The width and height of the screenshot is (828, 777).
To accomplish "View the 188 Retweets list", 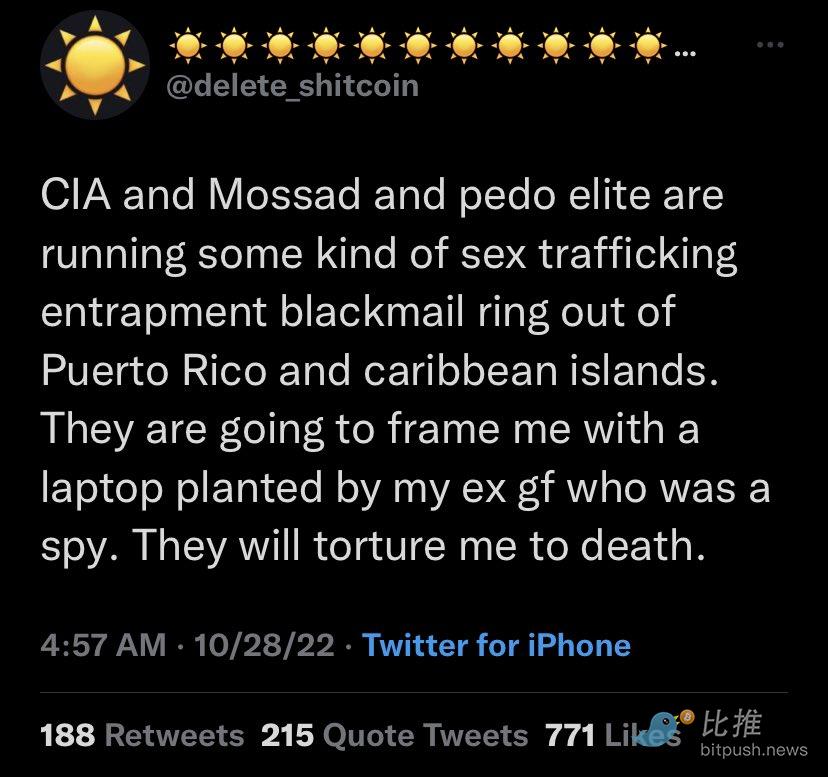I will click(x=141, y=736).
